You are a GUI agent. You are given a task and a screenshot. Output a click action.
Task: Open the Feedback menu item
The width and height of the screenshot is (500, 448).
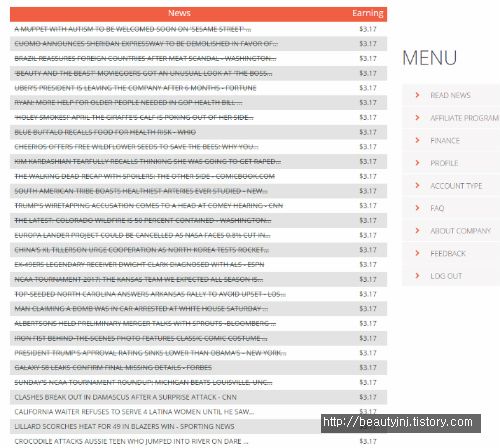448,254
